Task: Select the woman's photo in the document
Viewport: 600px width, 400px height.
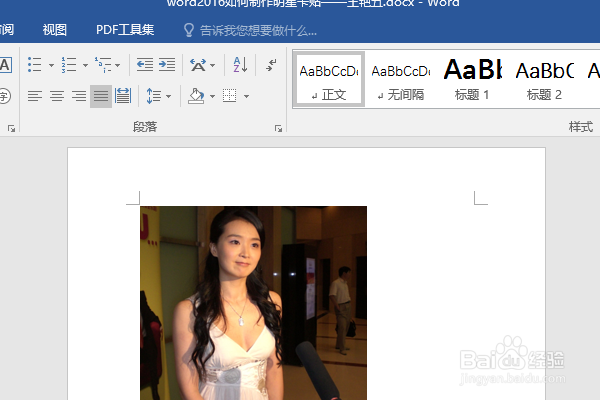Action: coord(253,303)
